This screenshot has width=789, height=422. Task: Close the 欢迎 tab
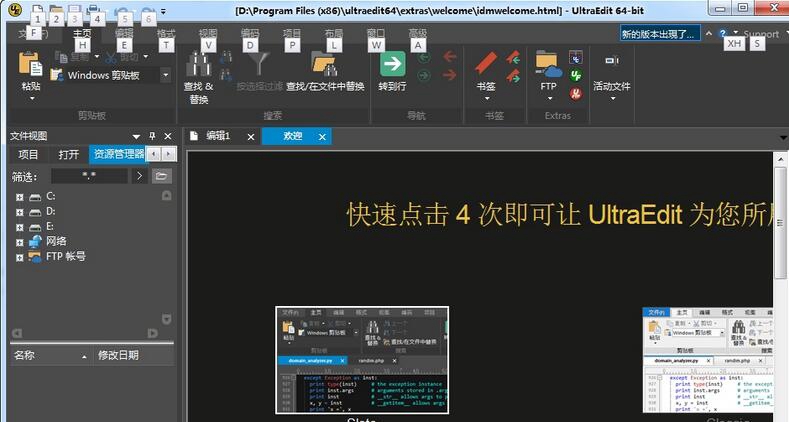[322, 137]
